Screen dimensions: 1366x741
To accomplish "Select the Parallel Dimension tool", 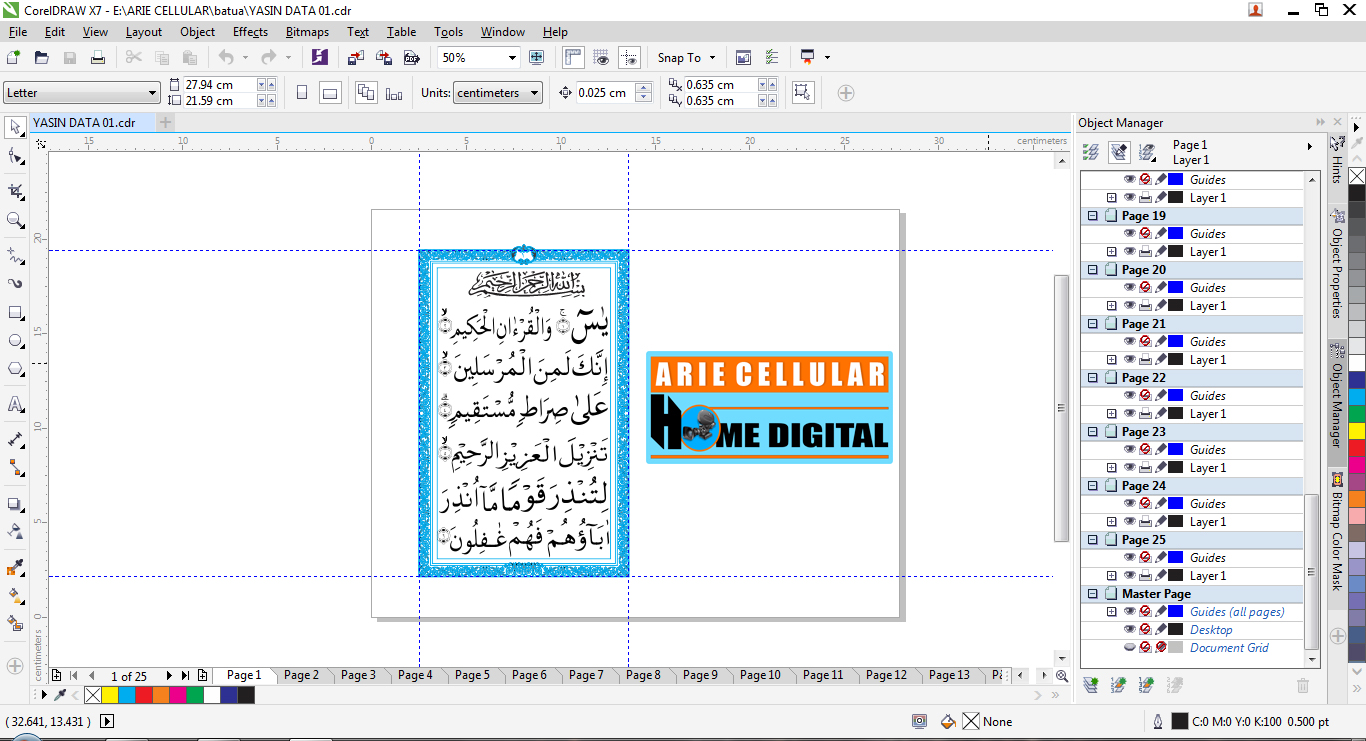I will tap(15, 439).
